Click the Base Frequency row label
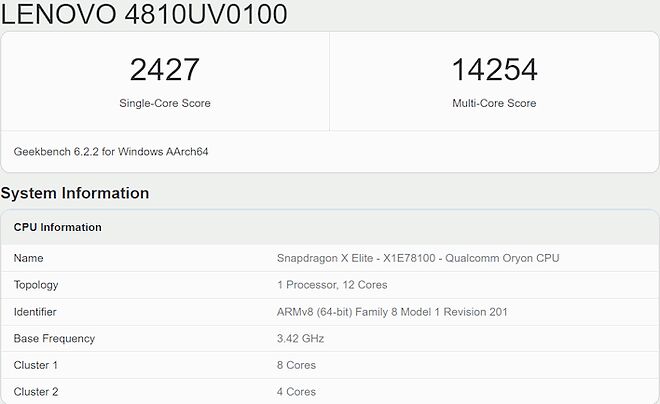 [x=54, y=339]
